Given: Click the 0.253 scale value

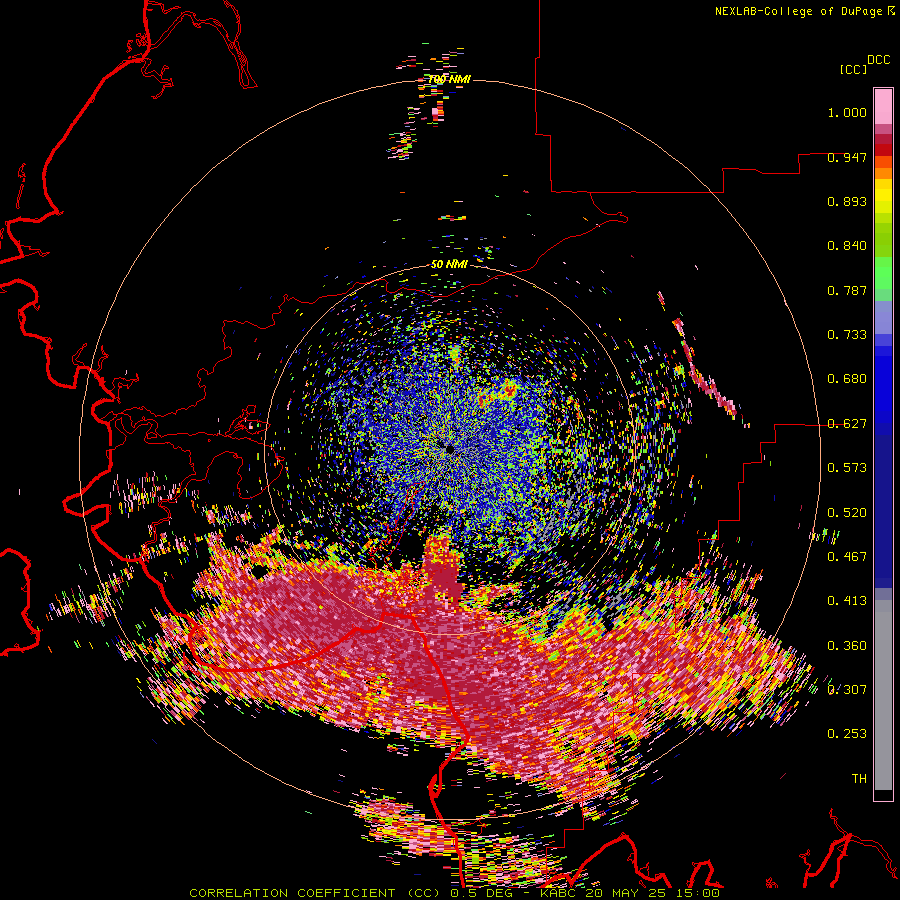Looking at the screenshot, I should tap(847, 734).
